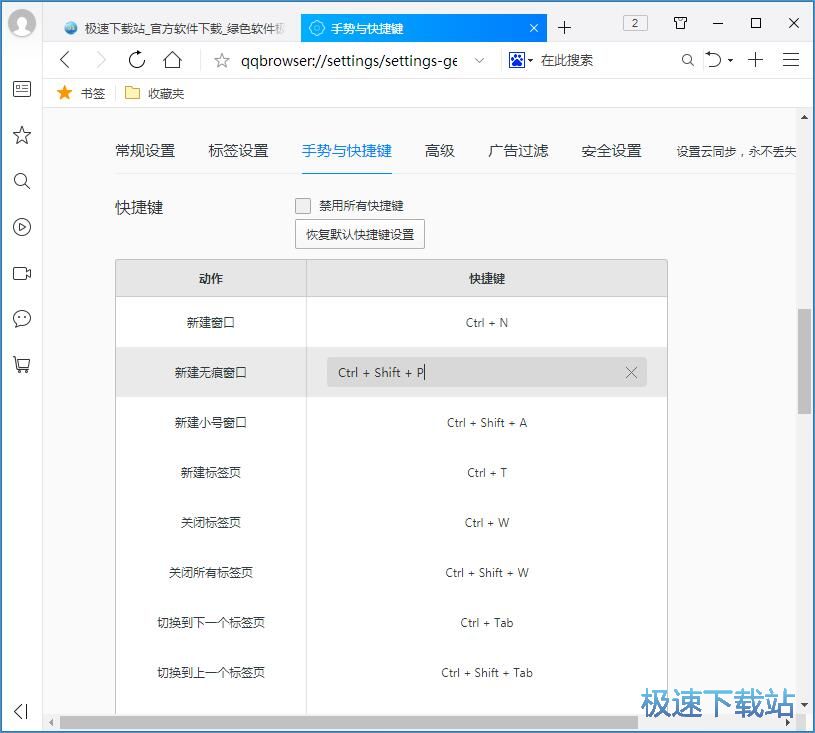This screenshot has width=815, height=733.
Task: Open the hamburger main menu
Action: (x=791, y=60)
